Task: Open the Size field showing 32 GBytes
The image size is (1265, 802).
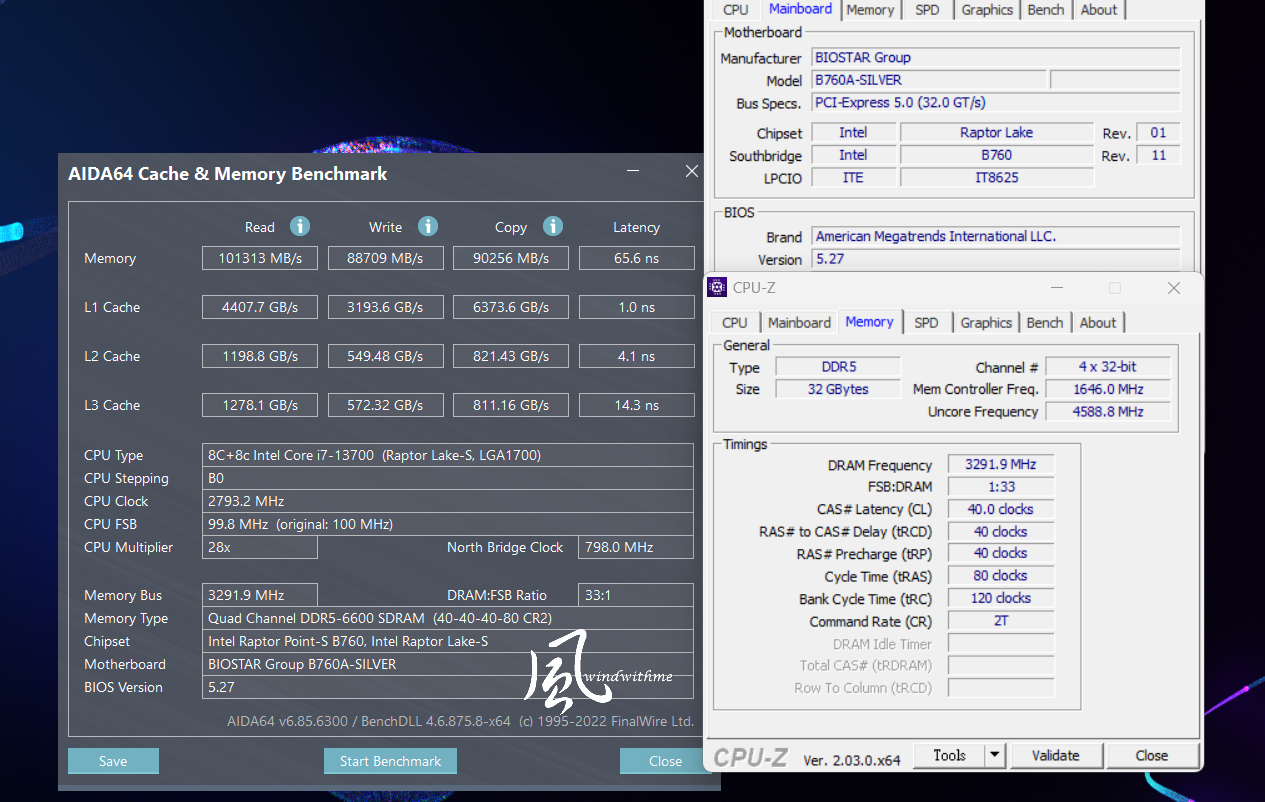Action: tap(838, 389)
